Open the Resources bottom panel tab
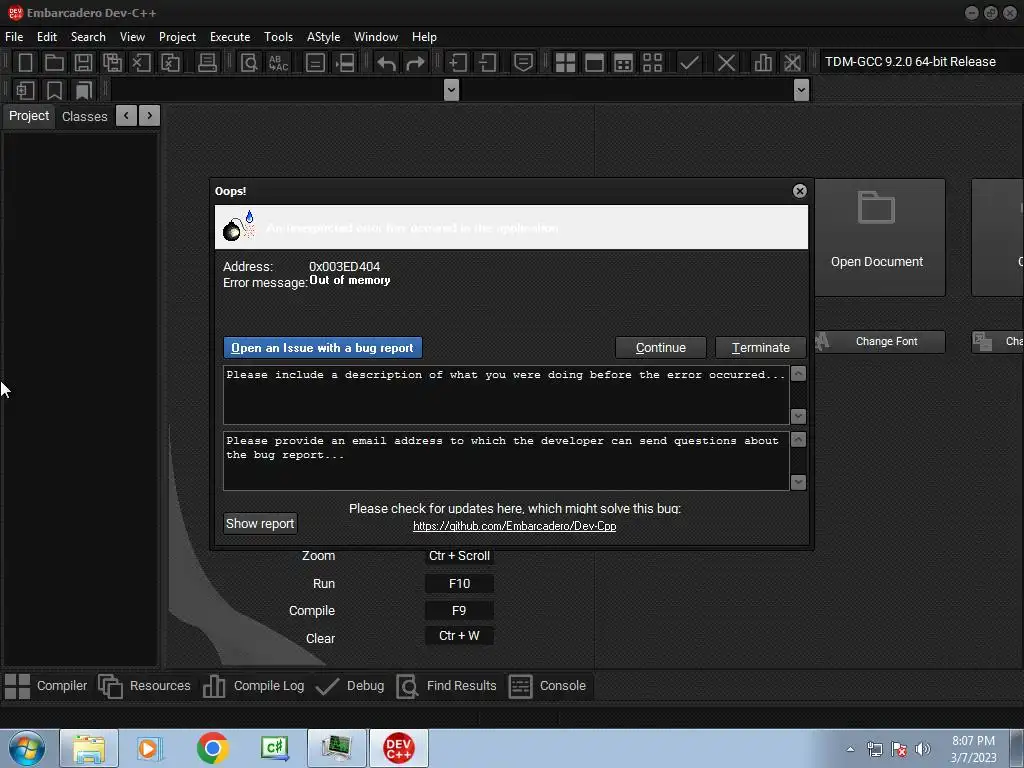 pyautogui.click(x=144, y=686)
